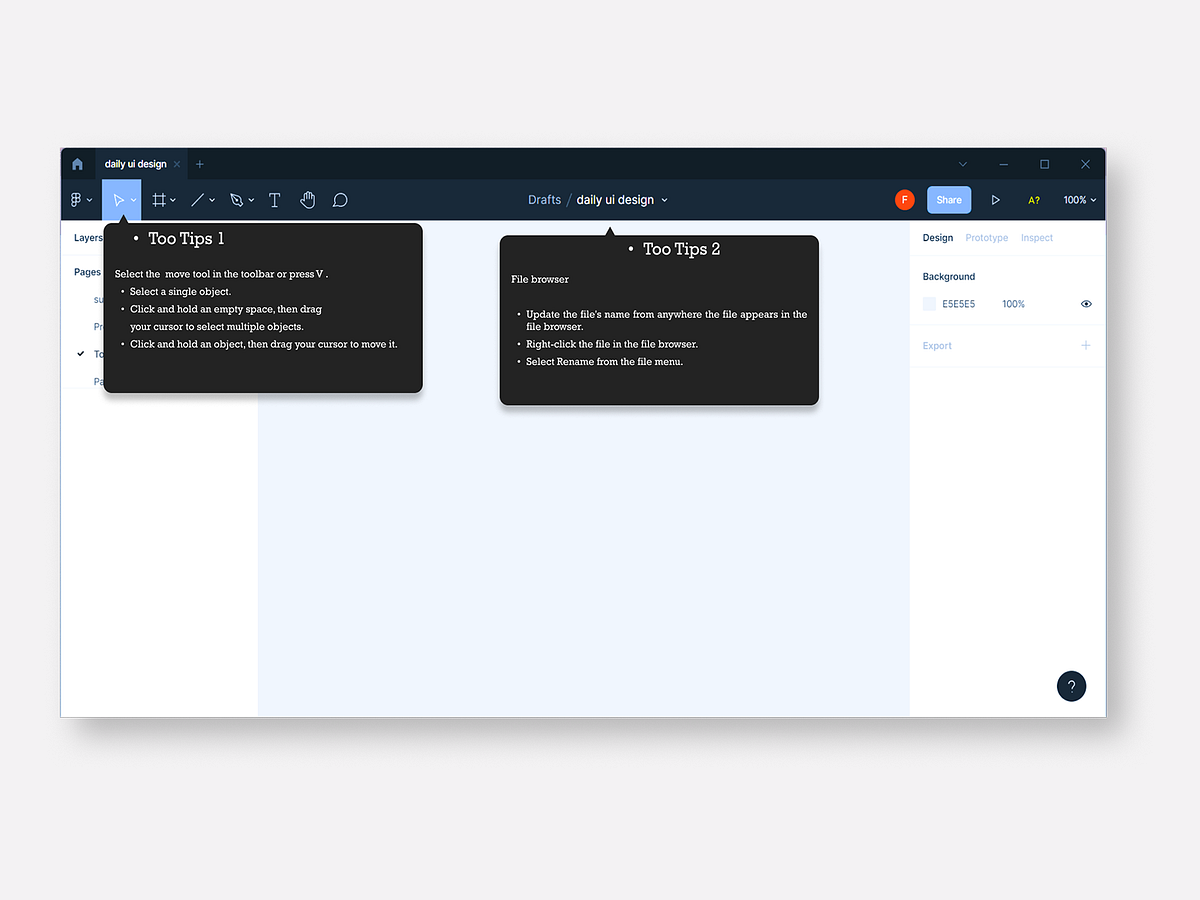Expand the daily ui design file name menu

point(663,199)
